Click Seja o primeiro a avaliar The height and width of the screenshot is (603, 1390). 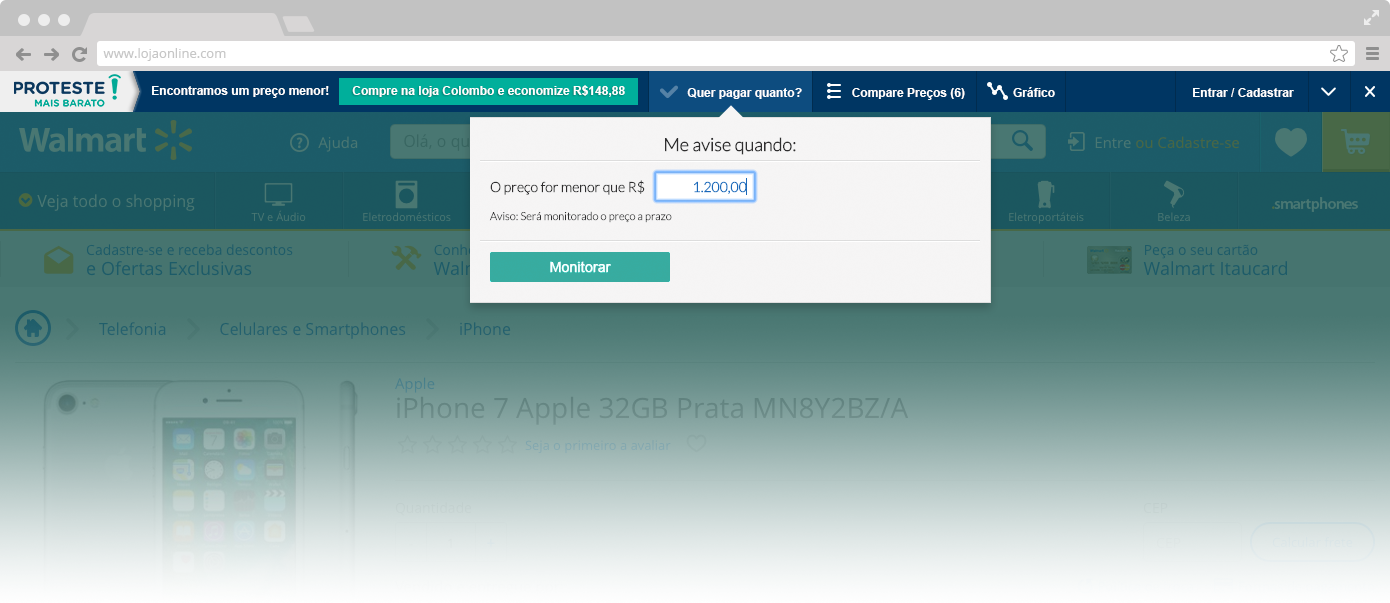[597, 445]
